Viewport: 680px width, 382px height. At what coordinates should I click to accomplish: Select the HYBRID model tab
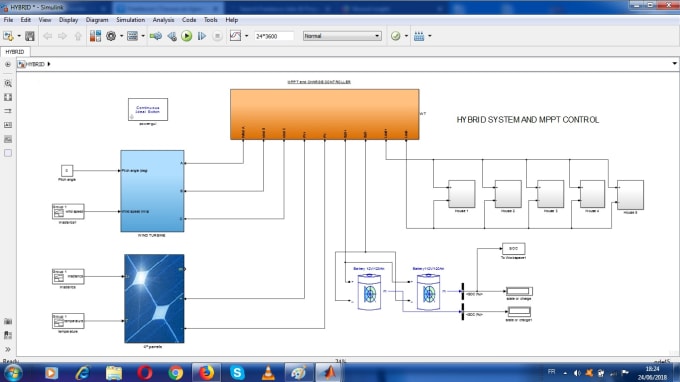15,52
